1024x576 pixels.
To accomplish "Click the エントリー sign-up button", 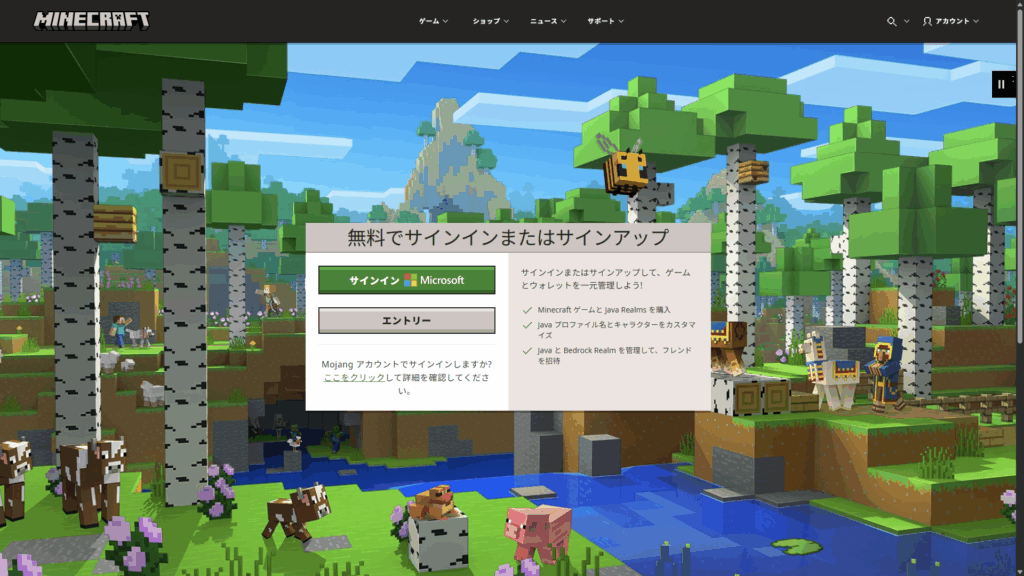I will [x=407, y=321].
